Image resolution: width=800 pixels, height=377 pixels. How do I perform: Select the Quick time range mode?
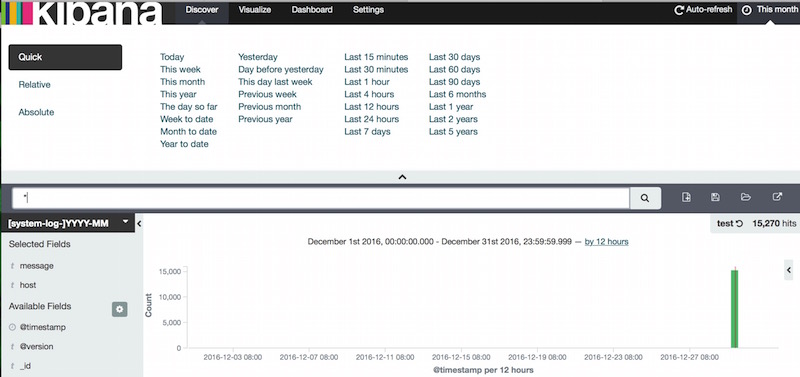(65, 57)
